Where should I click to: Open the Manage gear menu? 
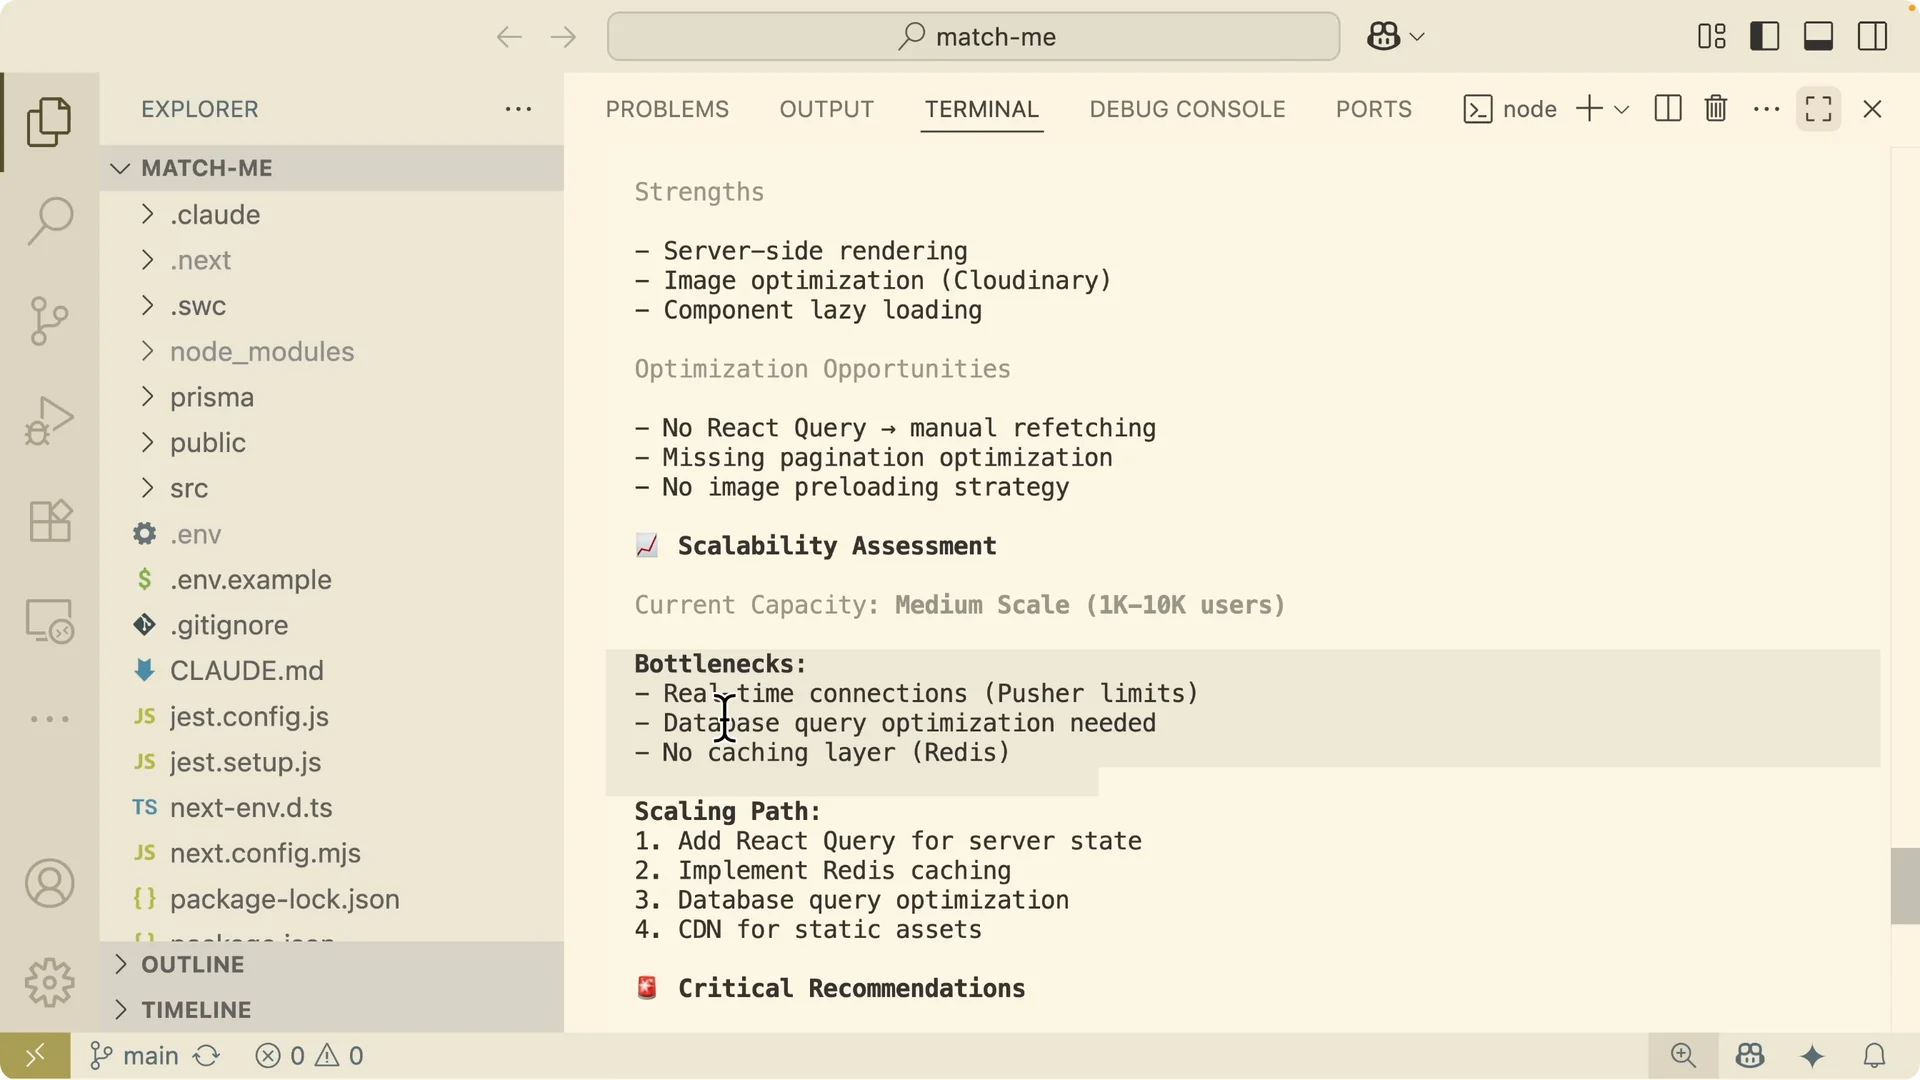pyautogui.click(x=49, y=983)
